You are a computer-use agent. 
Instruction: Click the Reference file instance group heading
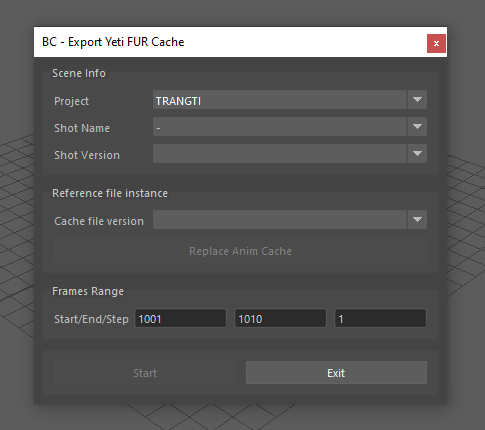(110, 193)
